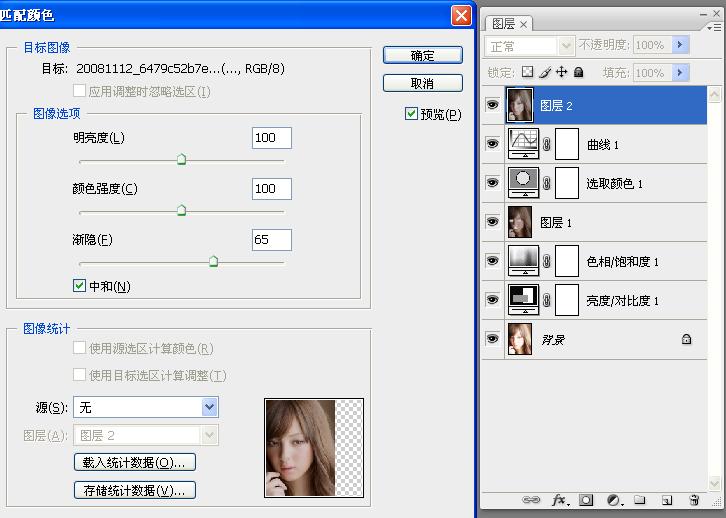726x518 pixels.
Task: Minimize the Layers panel with dash button
Action: coord(703,14)
